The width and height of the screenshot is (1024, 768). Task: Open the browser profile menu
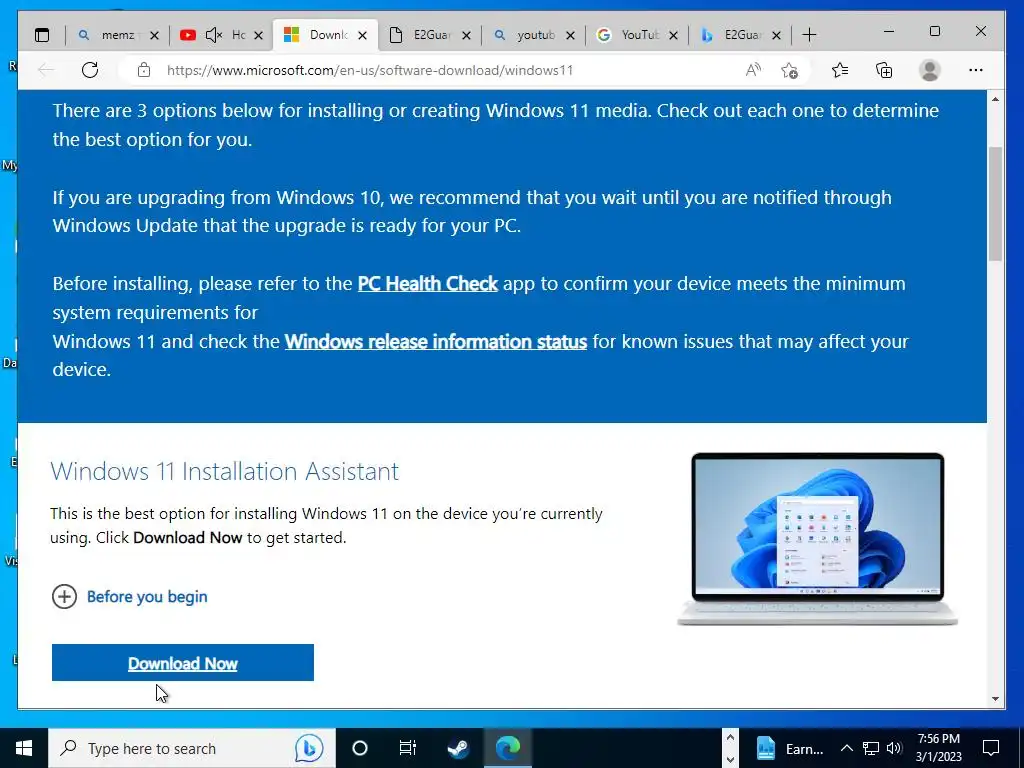pos(929,70)
